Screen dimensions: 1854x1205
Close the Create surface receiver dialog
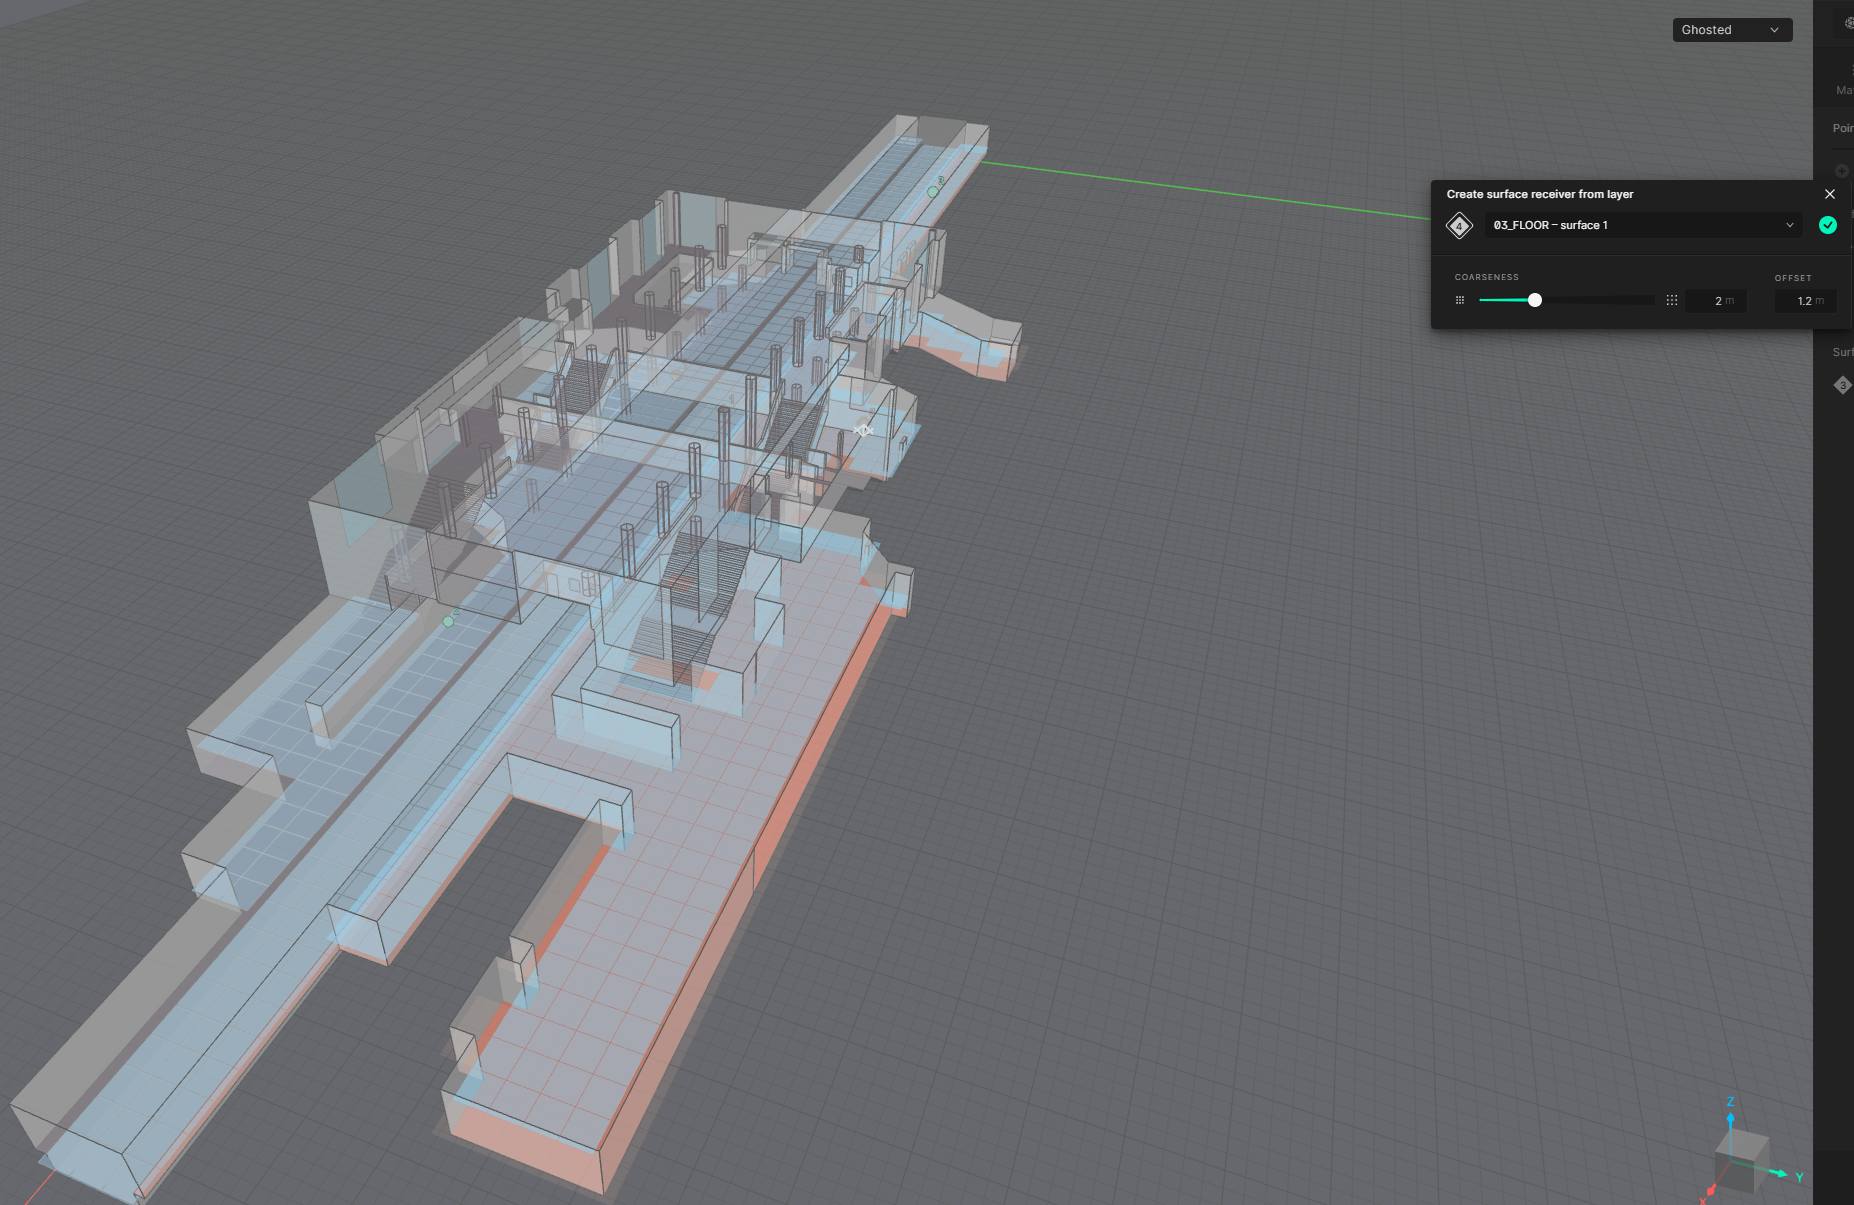(x=1830, y=194)
